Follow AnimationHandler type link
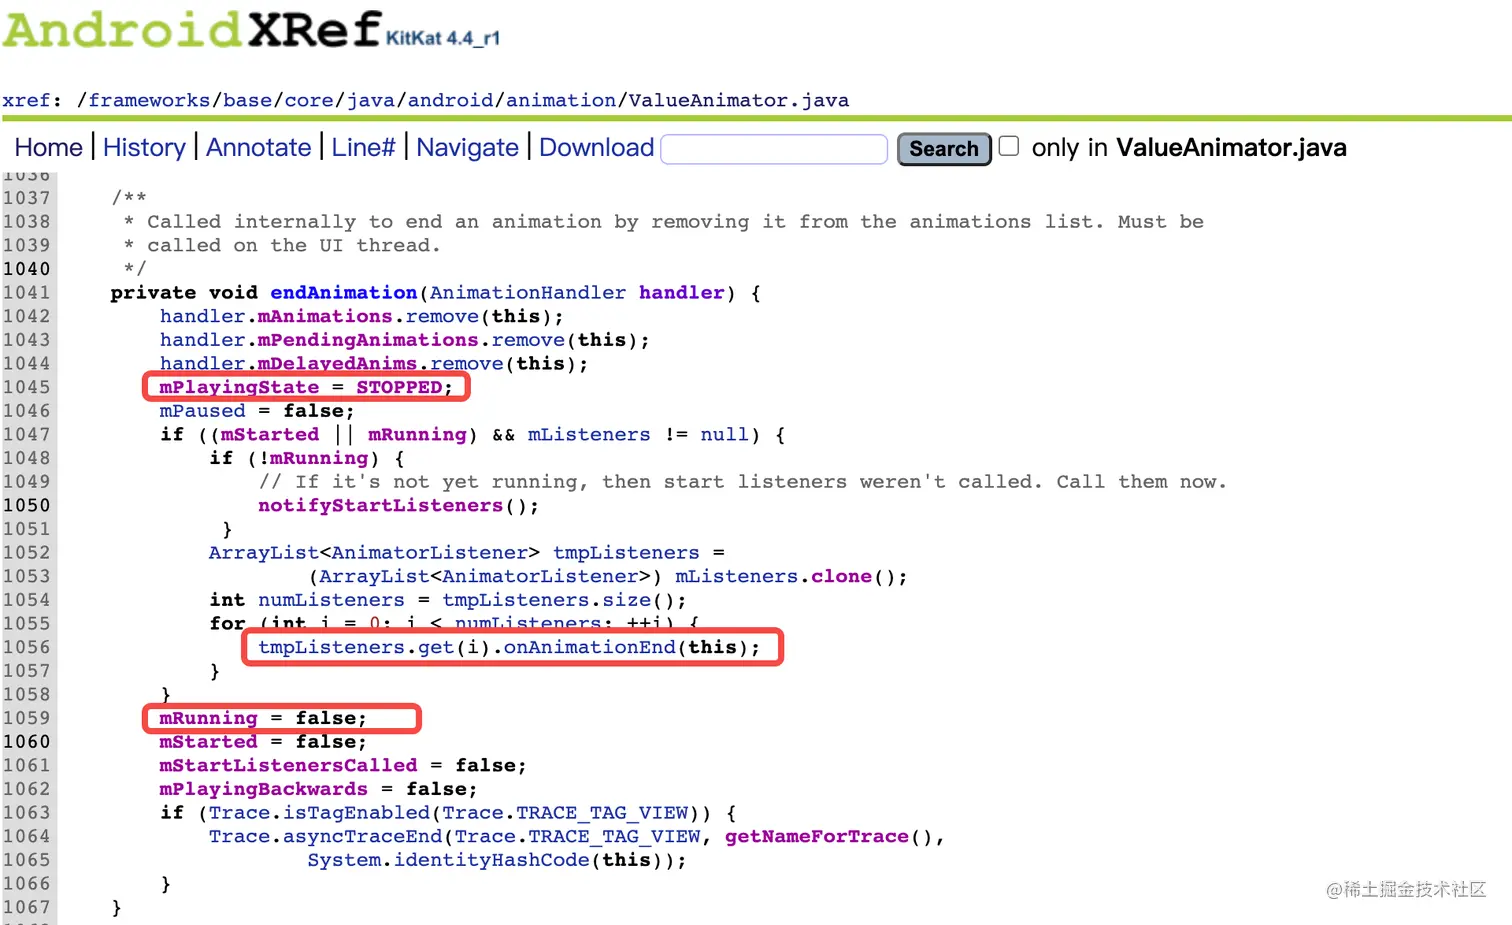This screenshot has height=925, width=1512. tap(527, 293)
